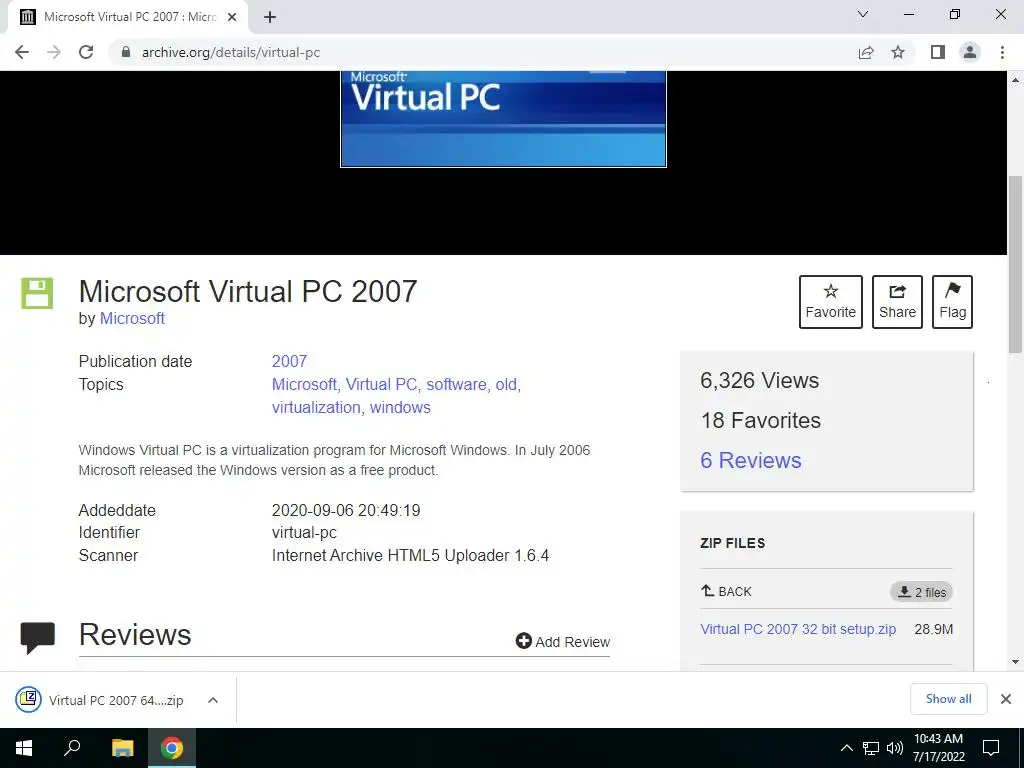Viewport: 1024px width, 768px height.
Task: Open network status tray icon
Action: click(871, 748)
